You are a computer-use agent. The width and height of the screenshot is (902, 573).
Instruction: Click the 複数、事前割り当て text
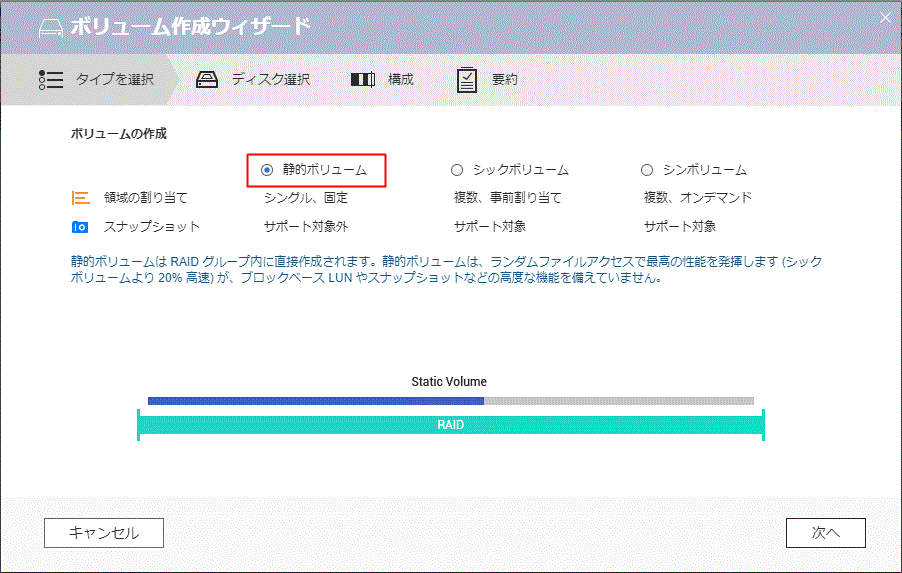tap(507, 198)
